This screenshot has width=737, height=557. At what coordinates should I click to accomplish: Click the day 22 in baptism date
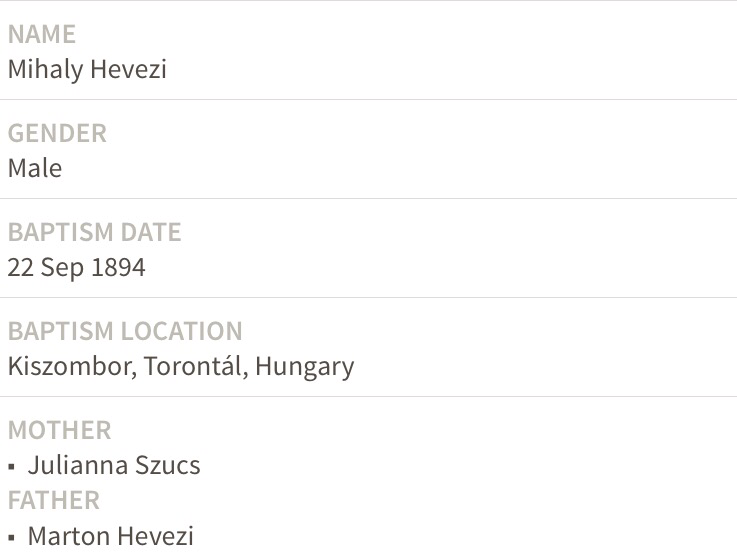pos(20,268)
